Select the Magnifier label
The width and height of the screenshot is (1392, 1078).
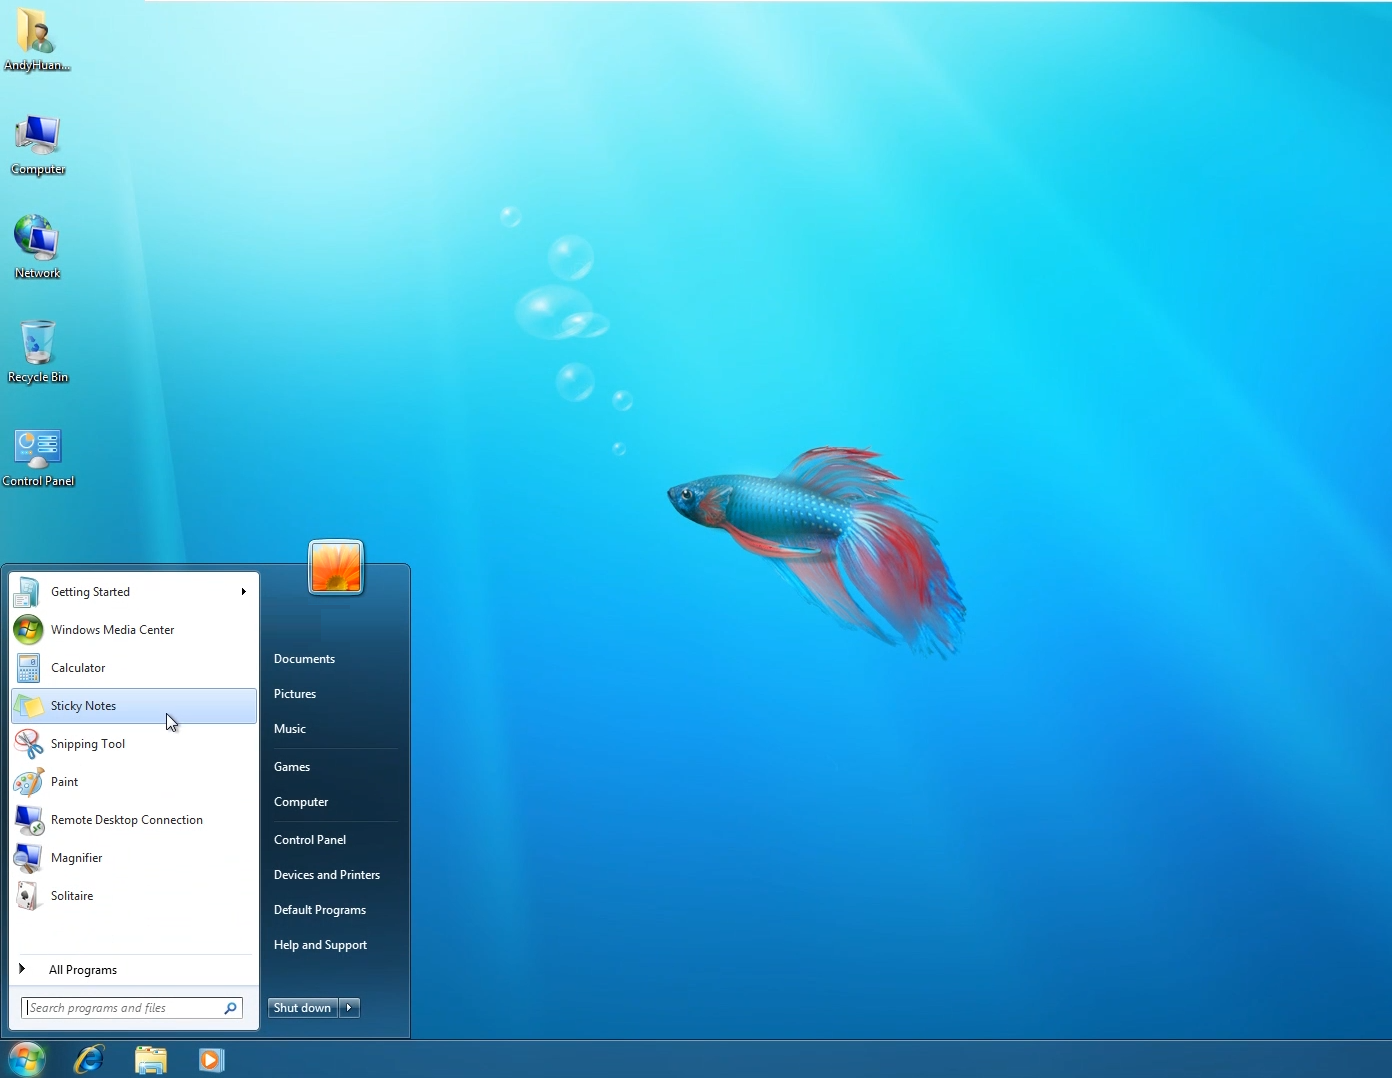[x=77, y=858]
